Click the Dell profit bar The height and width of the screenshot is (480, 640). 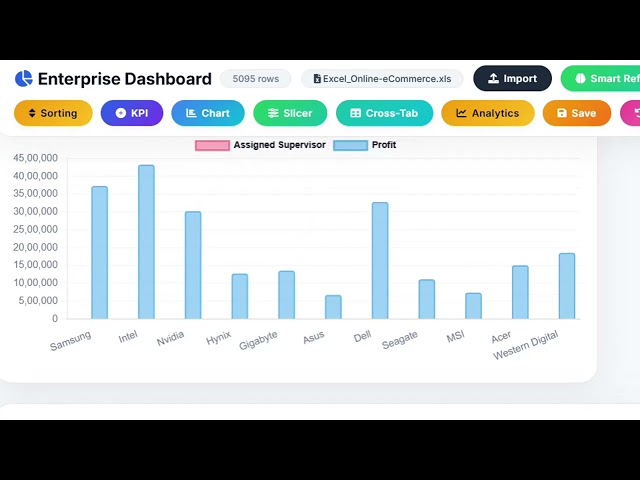coord(380,260)
